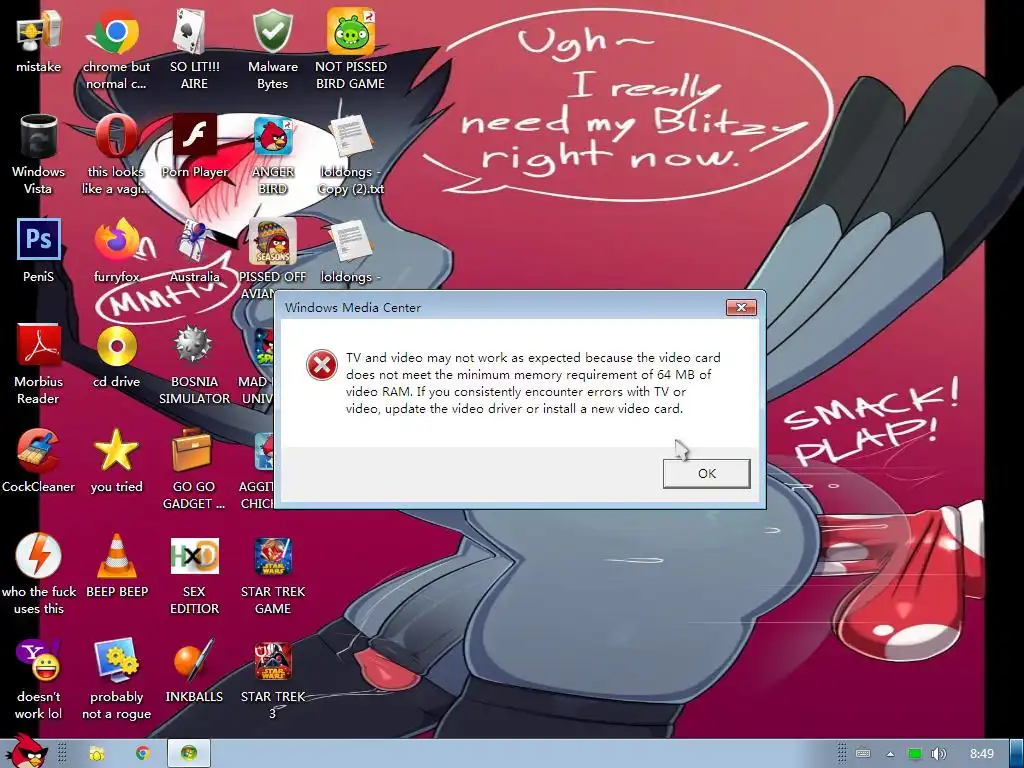
Task: Click the Show desktop strip at the taskbar end
Action: [1017, 754]
